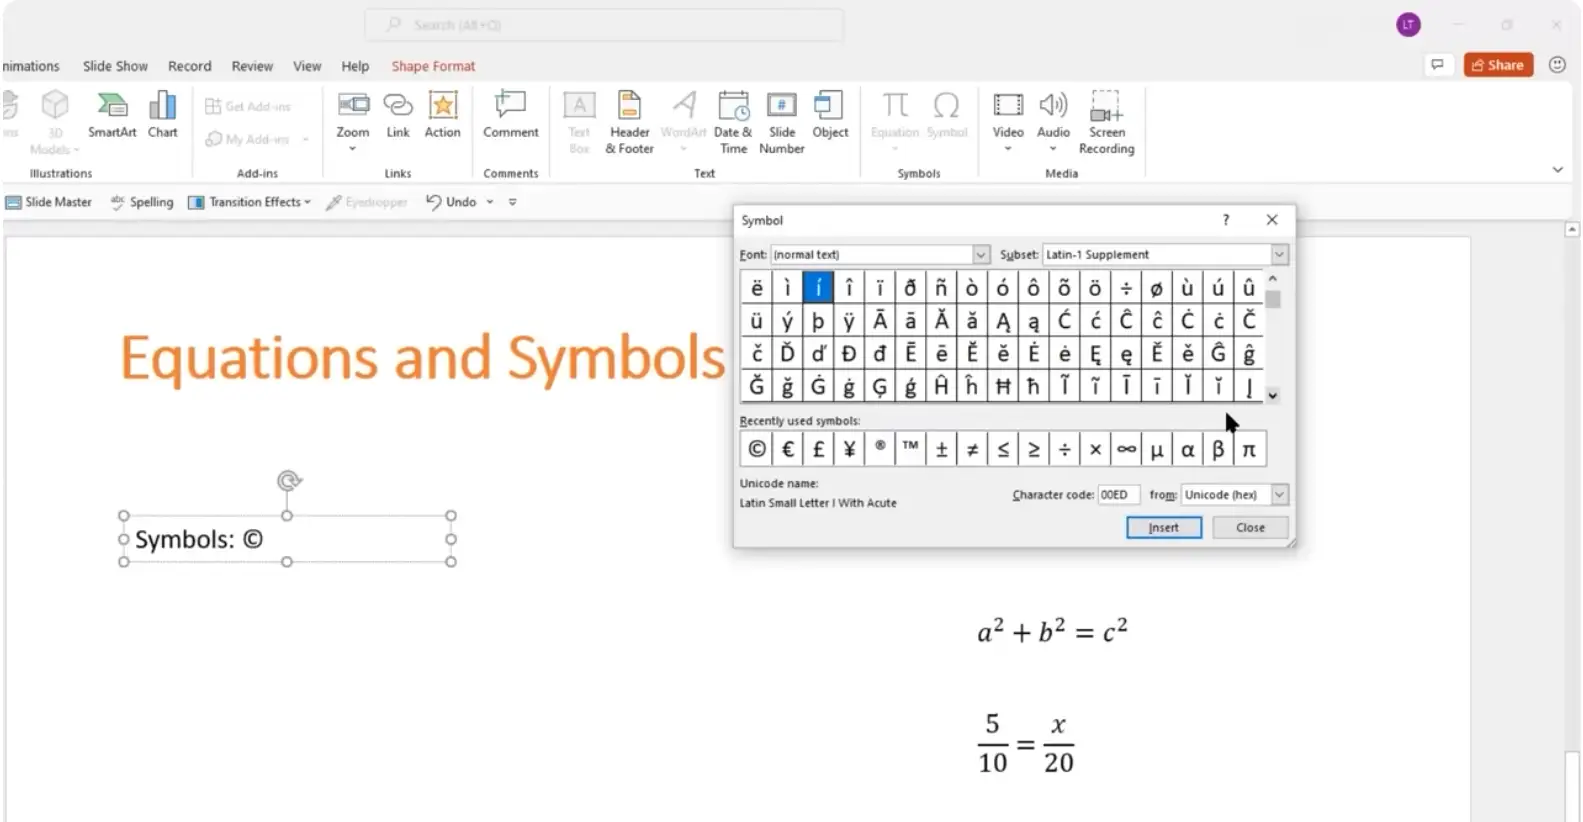Image resolution: width=1583 pixels, height=822 pixels.
Task: Switch to the Slide Show tab
Action: point(115,66)
